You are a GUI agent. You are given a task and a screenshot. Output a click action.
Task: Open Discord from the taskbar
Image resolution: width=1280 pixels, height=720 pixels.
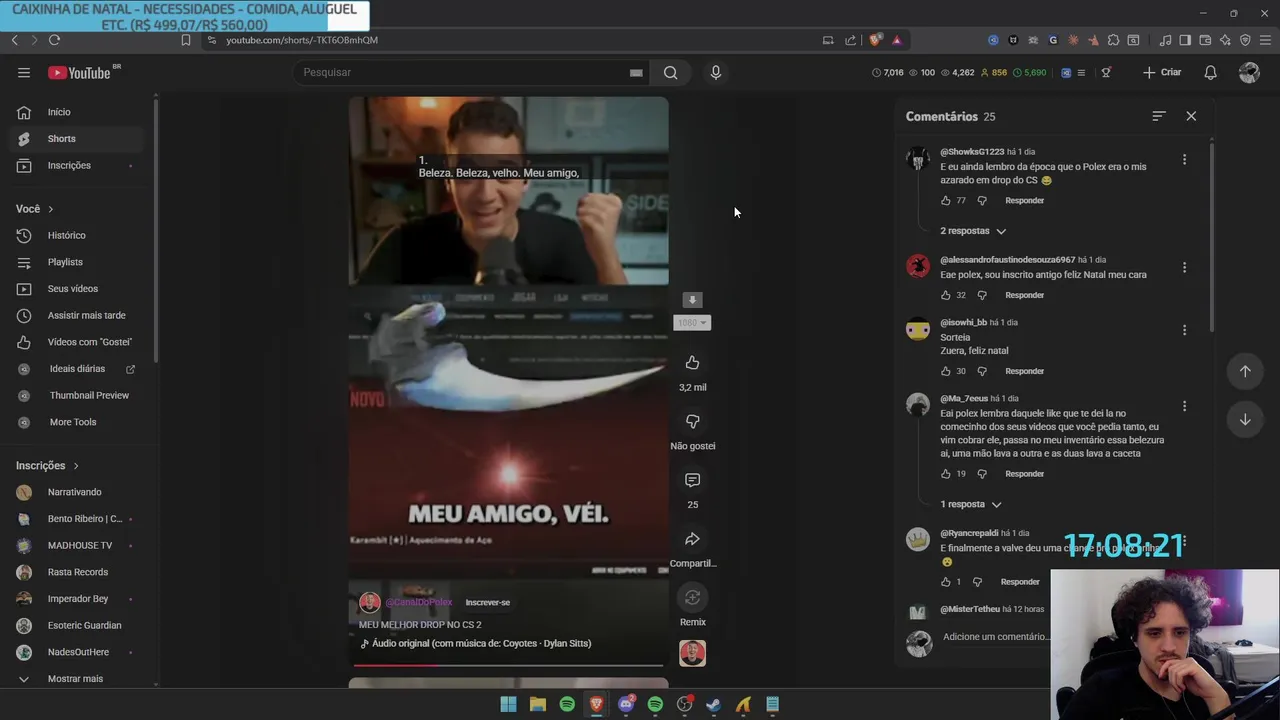click(x=626, y=704)
